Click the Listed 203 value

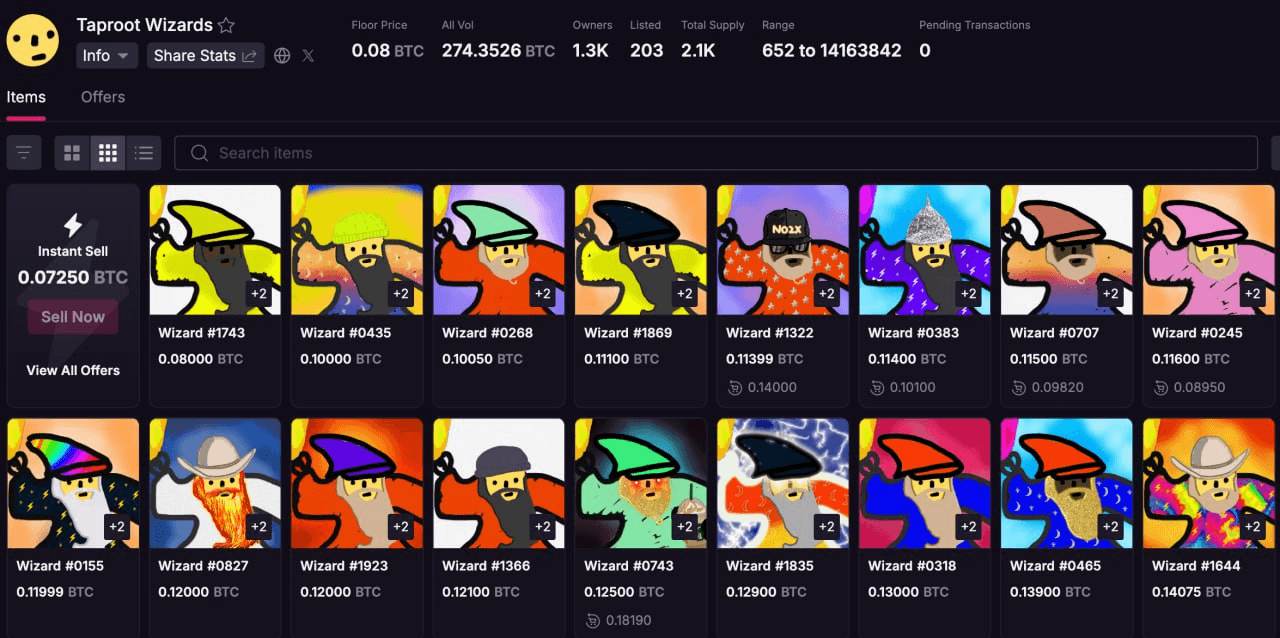point(647,50)
